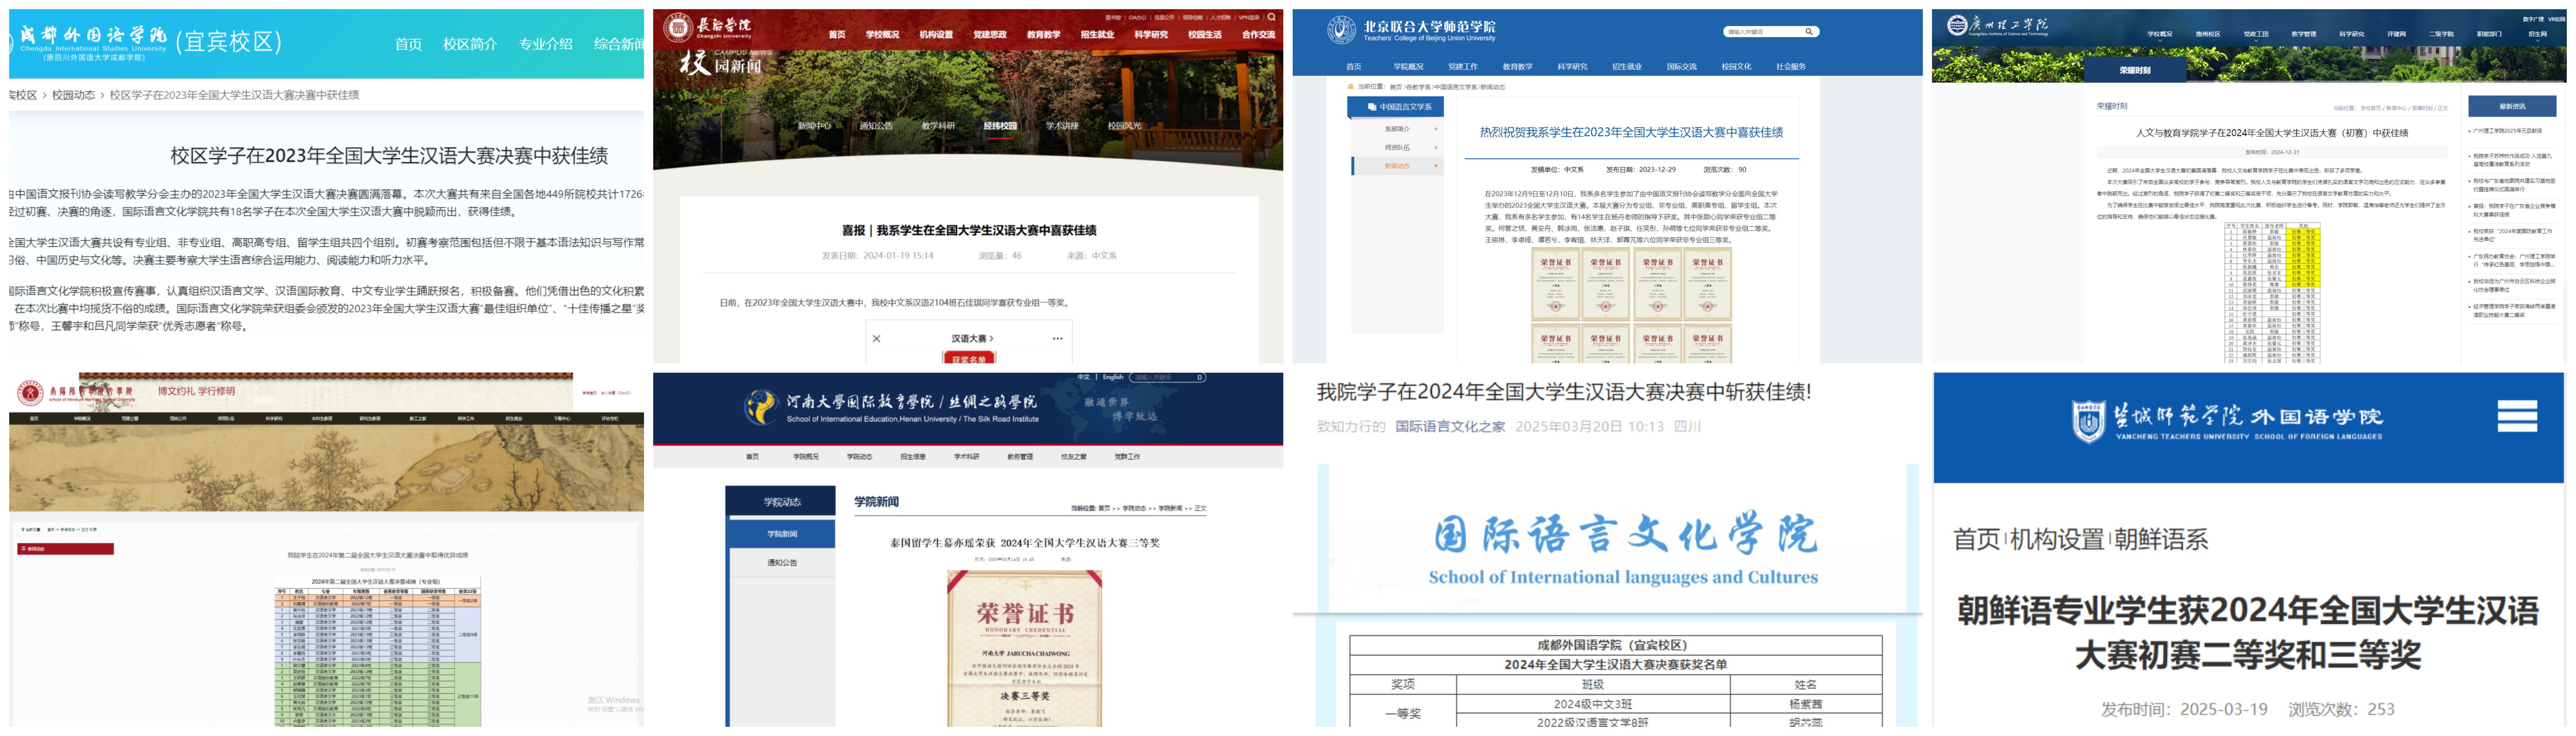Click the Henan University search submit icon
Viewport: 2576px width, 736px height.
click(1200, 377)
